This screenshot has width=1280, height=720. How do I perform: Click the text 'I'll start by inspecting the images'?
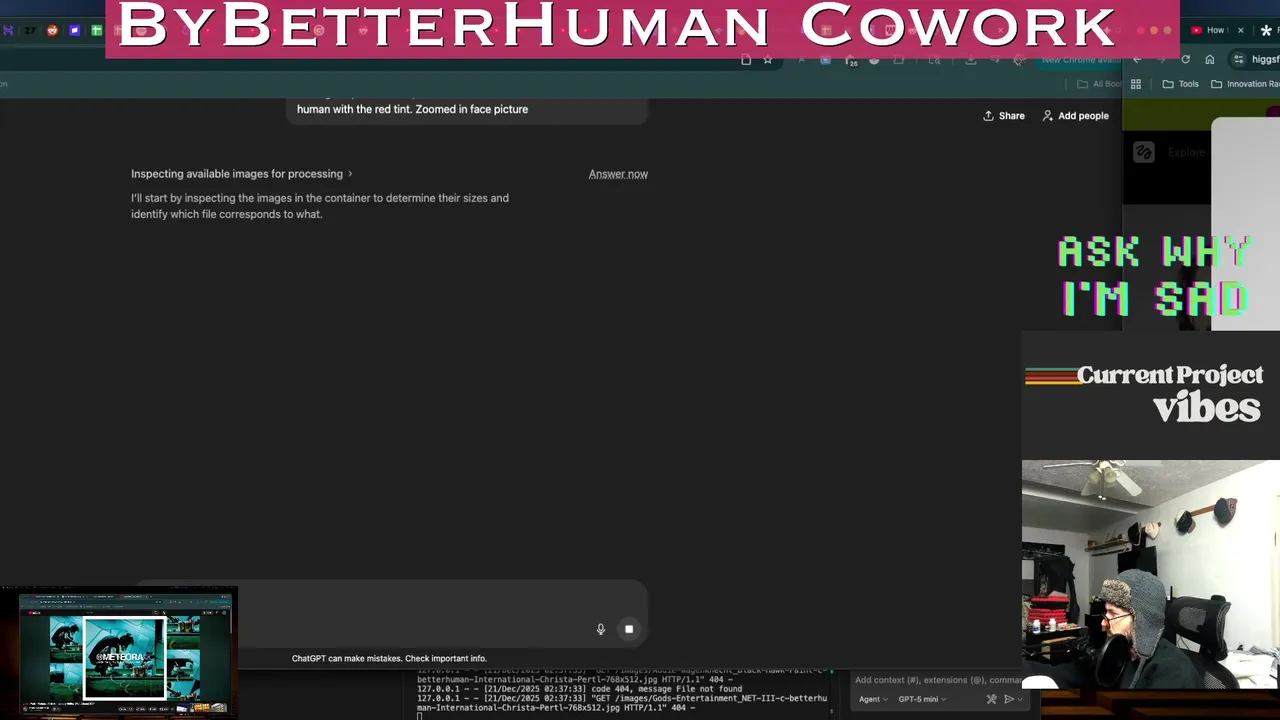click(320, 206)
